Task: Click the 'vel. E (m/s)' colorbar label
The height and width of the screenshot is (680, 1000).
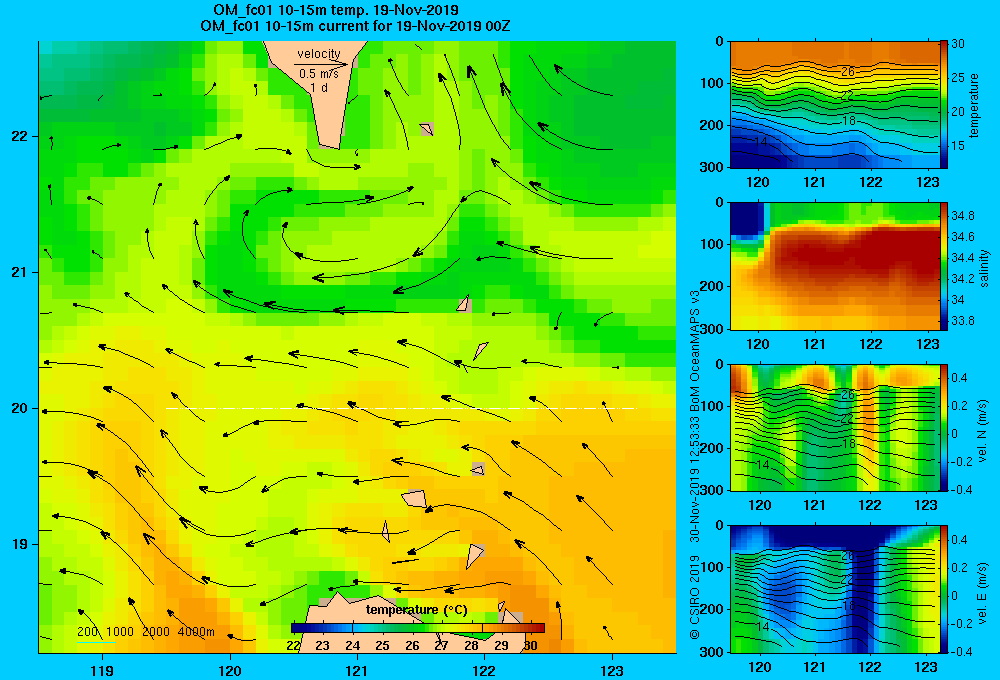Action: 983,592
